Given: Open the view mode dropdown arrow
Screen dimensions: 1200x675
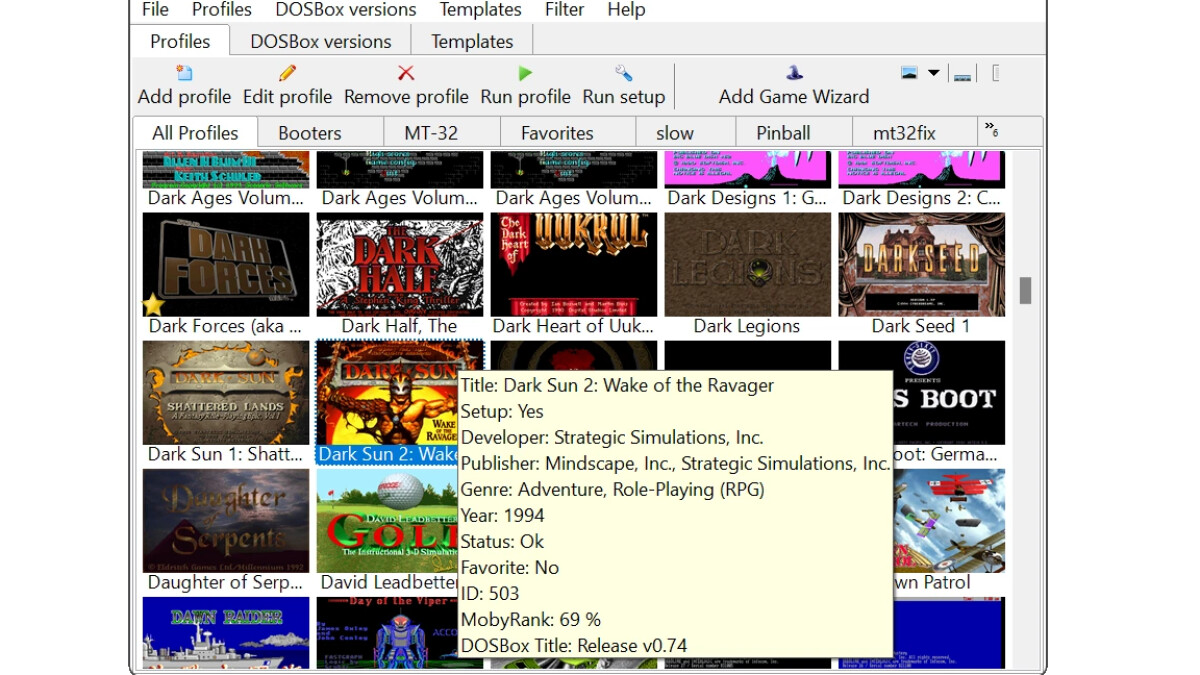Looking at the screenshot, I should 933,73.
